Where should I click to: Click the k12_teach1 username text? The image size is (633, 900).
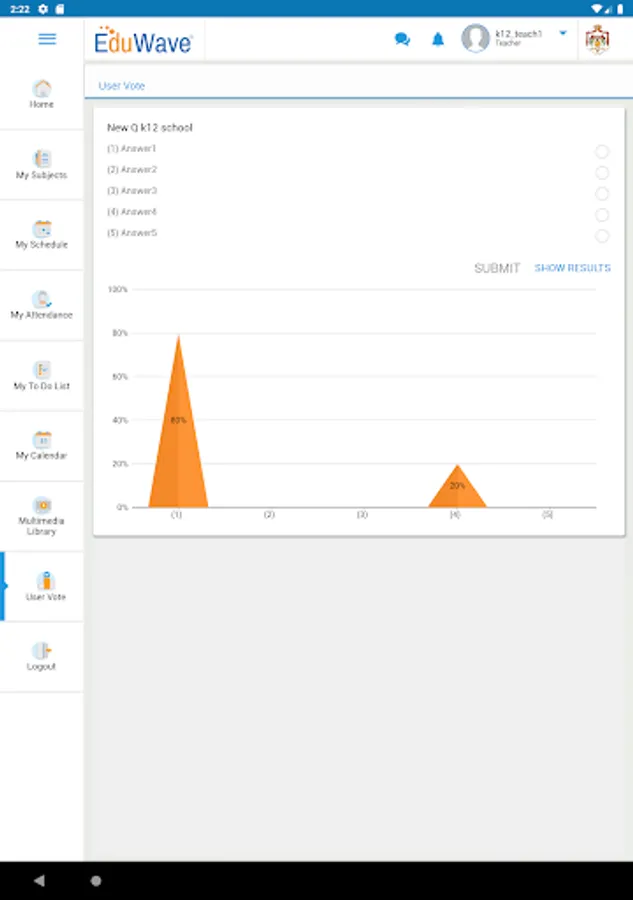pos(519,34)
